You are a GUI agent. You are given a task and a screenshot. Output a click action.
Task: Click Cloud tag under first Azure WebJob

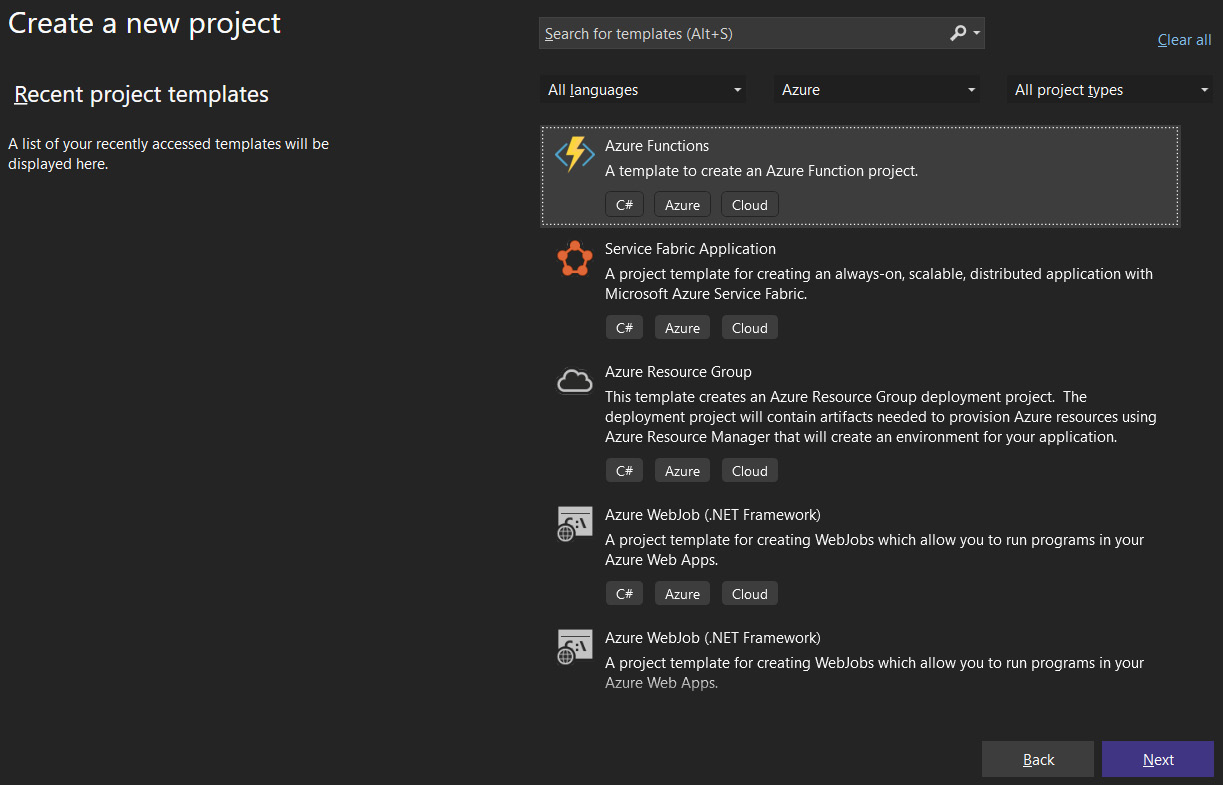(x=749, y=594)
